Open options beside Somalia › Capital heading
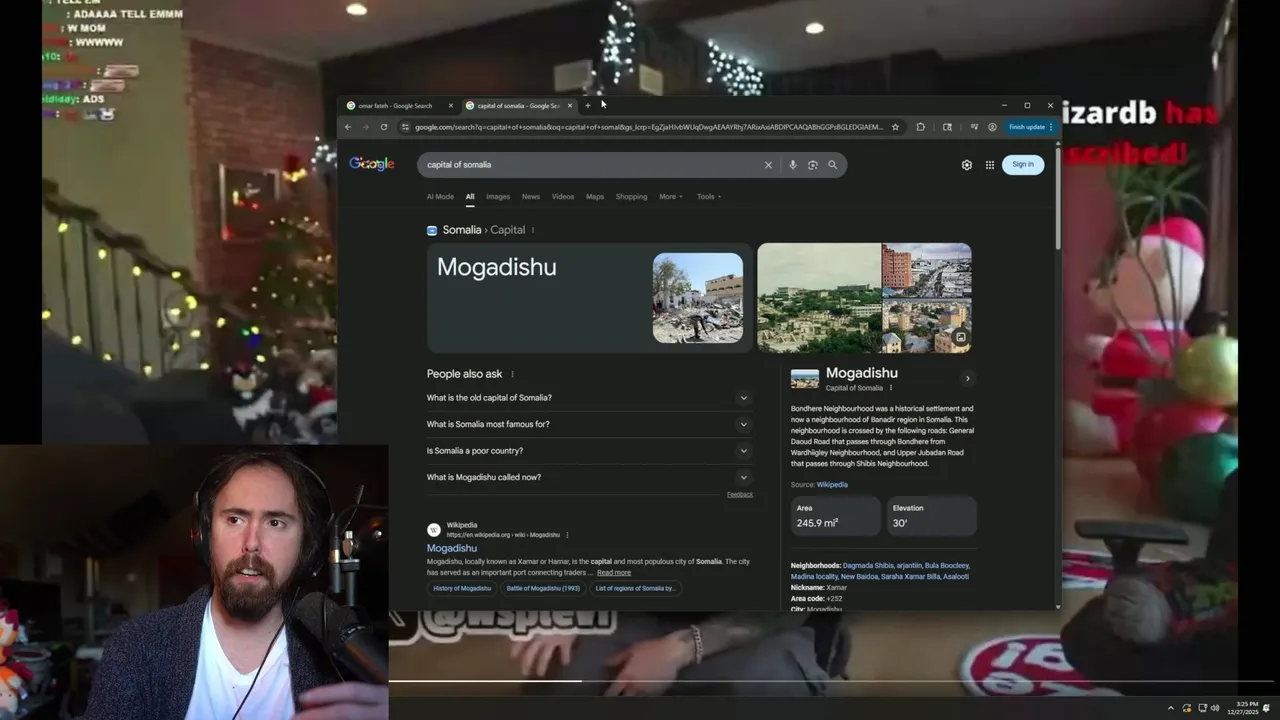Image resolution: width=1280 pixels, height=720 pixels. pyautogui.click(x=532, y=230)
